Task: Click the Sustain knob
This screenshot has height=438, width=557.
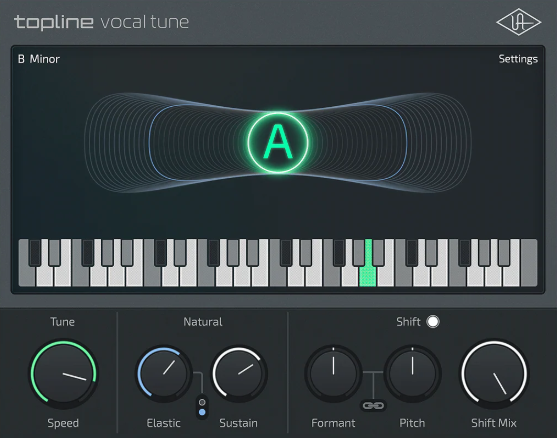Action: pos(239,373)
